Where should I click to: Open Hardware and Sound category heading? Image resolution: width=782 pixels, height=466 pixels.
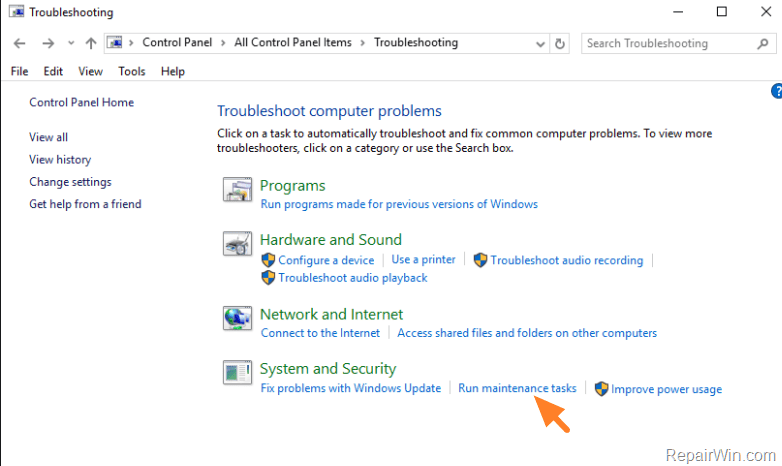(331, 239)
